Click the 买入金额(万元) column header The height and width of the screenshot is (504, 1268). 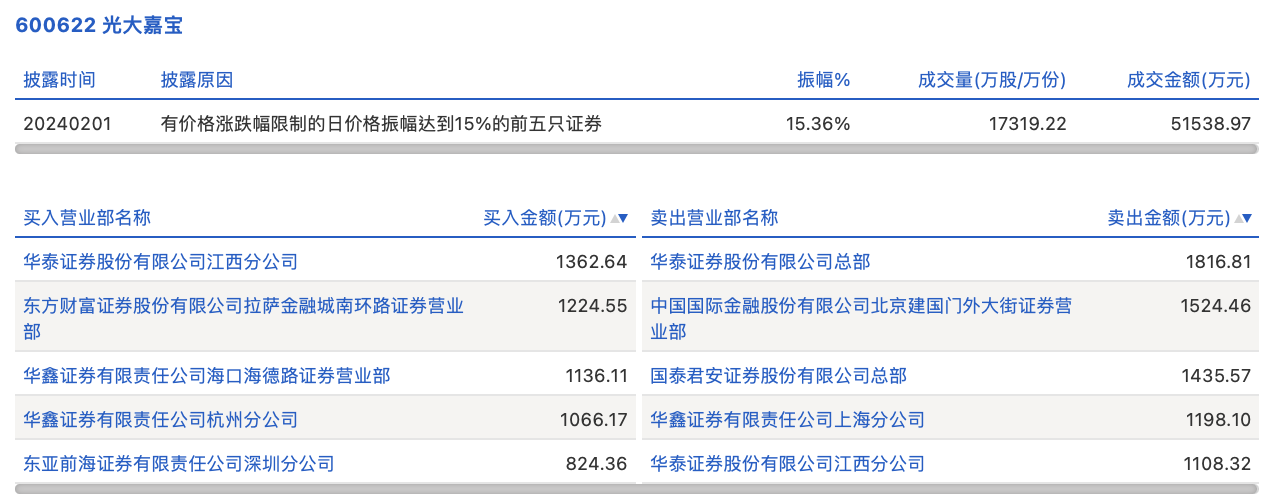pos(545,218)
